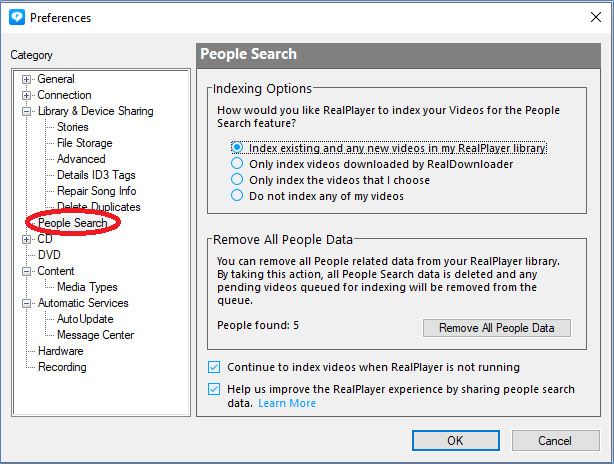Select Media Types in category tree
This screenshot has width=614, height=464.
(87, 287)
